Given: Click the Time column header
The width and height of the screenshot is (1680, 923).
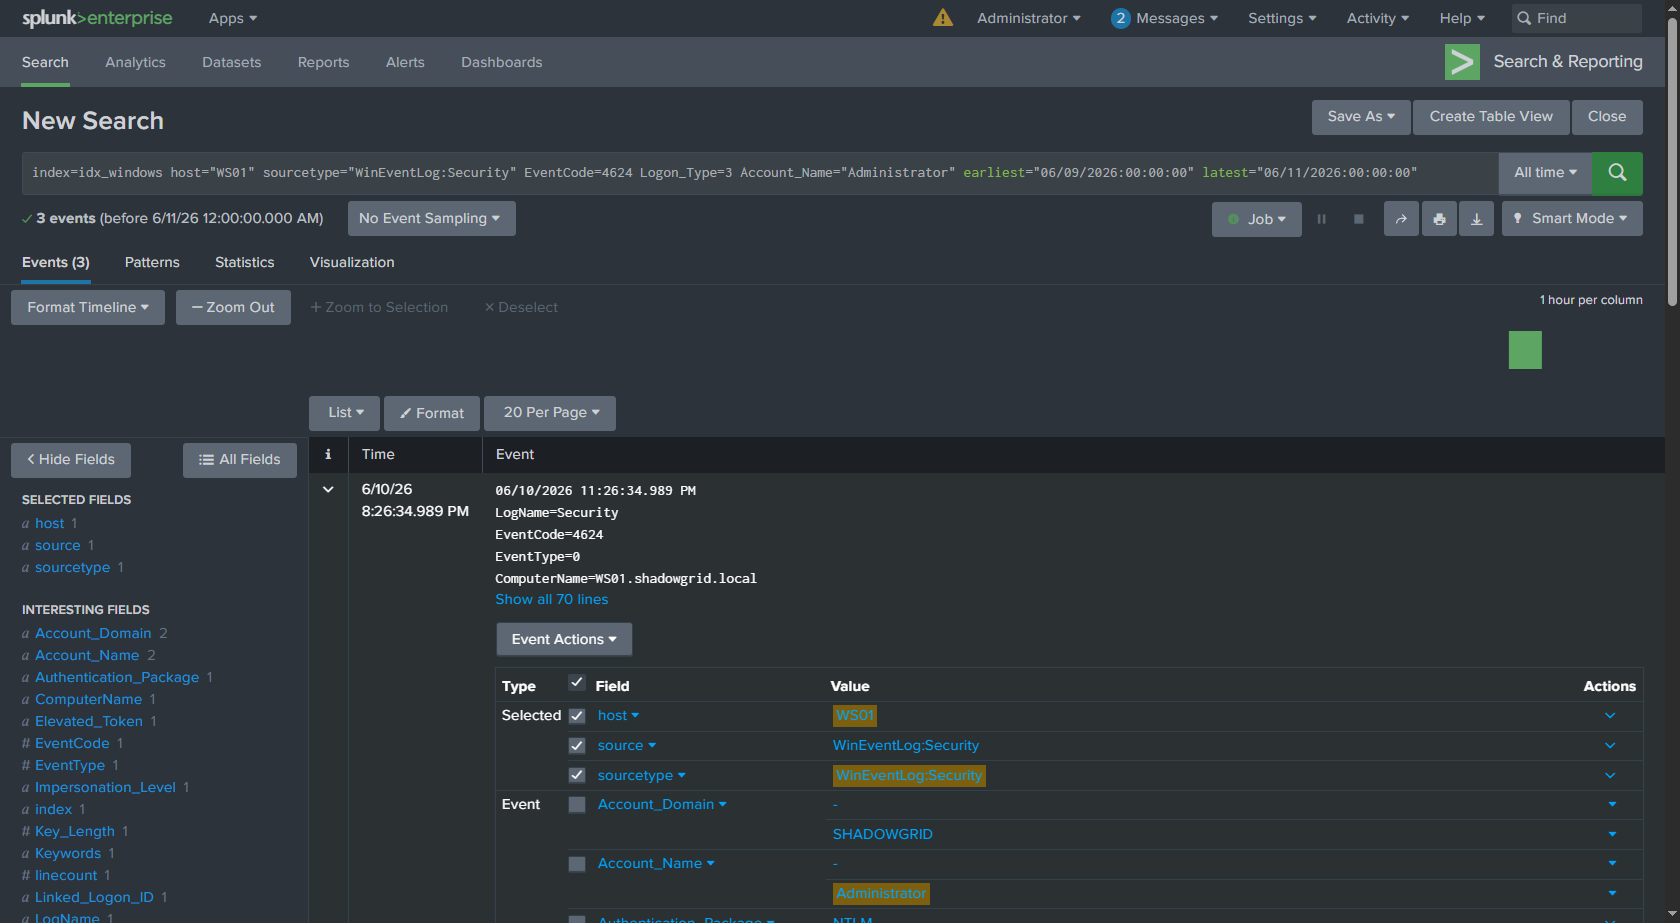Looking at the screenshot, I should click(x=378, y=454).
